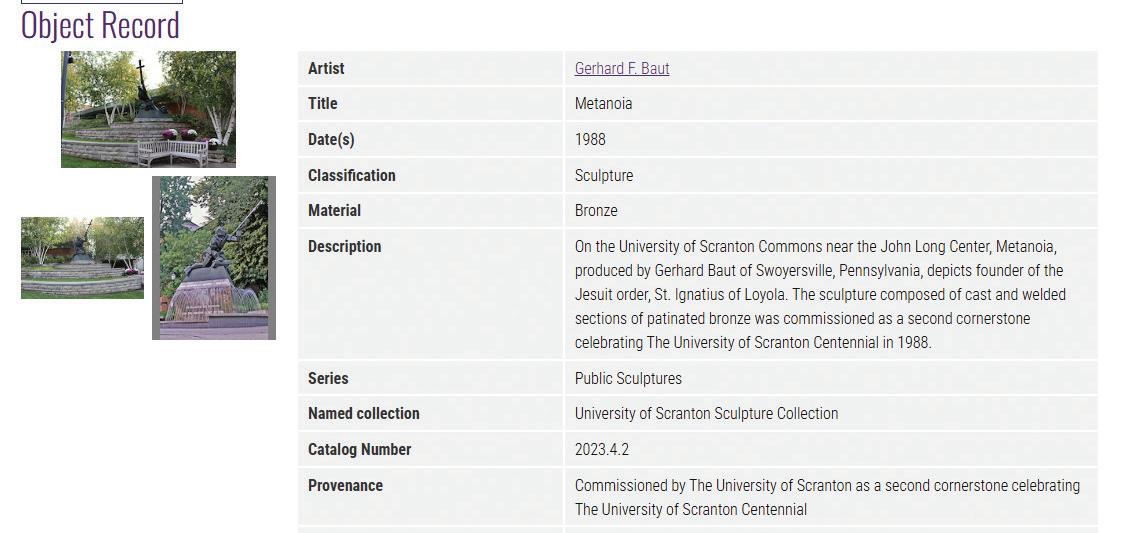The image size is (1121, 533).
Task: Open the Gerhard F. Baut artist link
Action: click(x=621, y=68)
